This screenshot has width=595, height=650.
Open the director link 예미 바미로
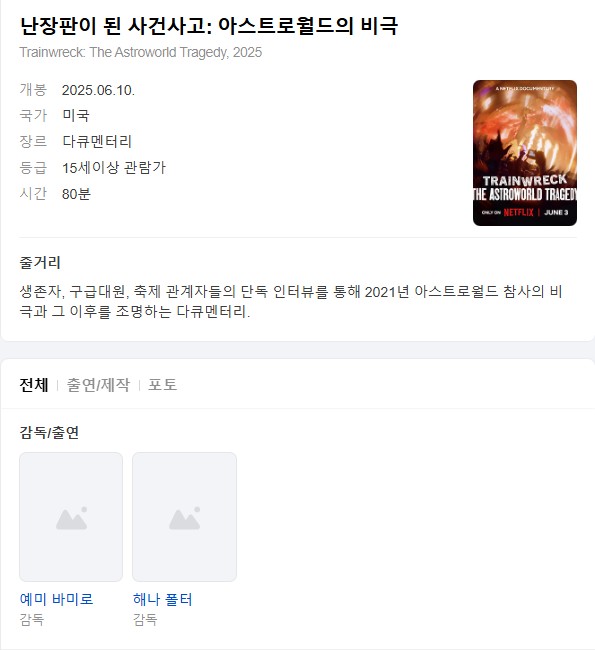[56, 599]
